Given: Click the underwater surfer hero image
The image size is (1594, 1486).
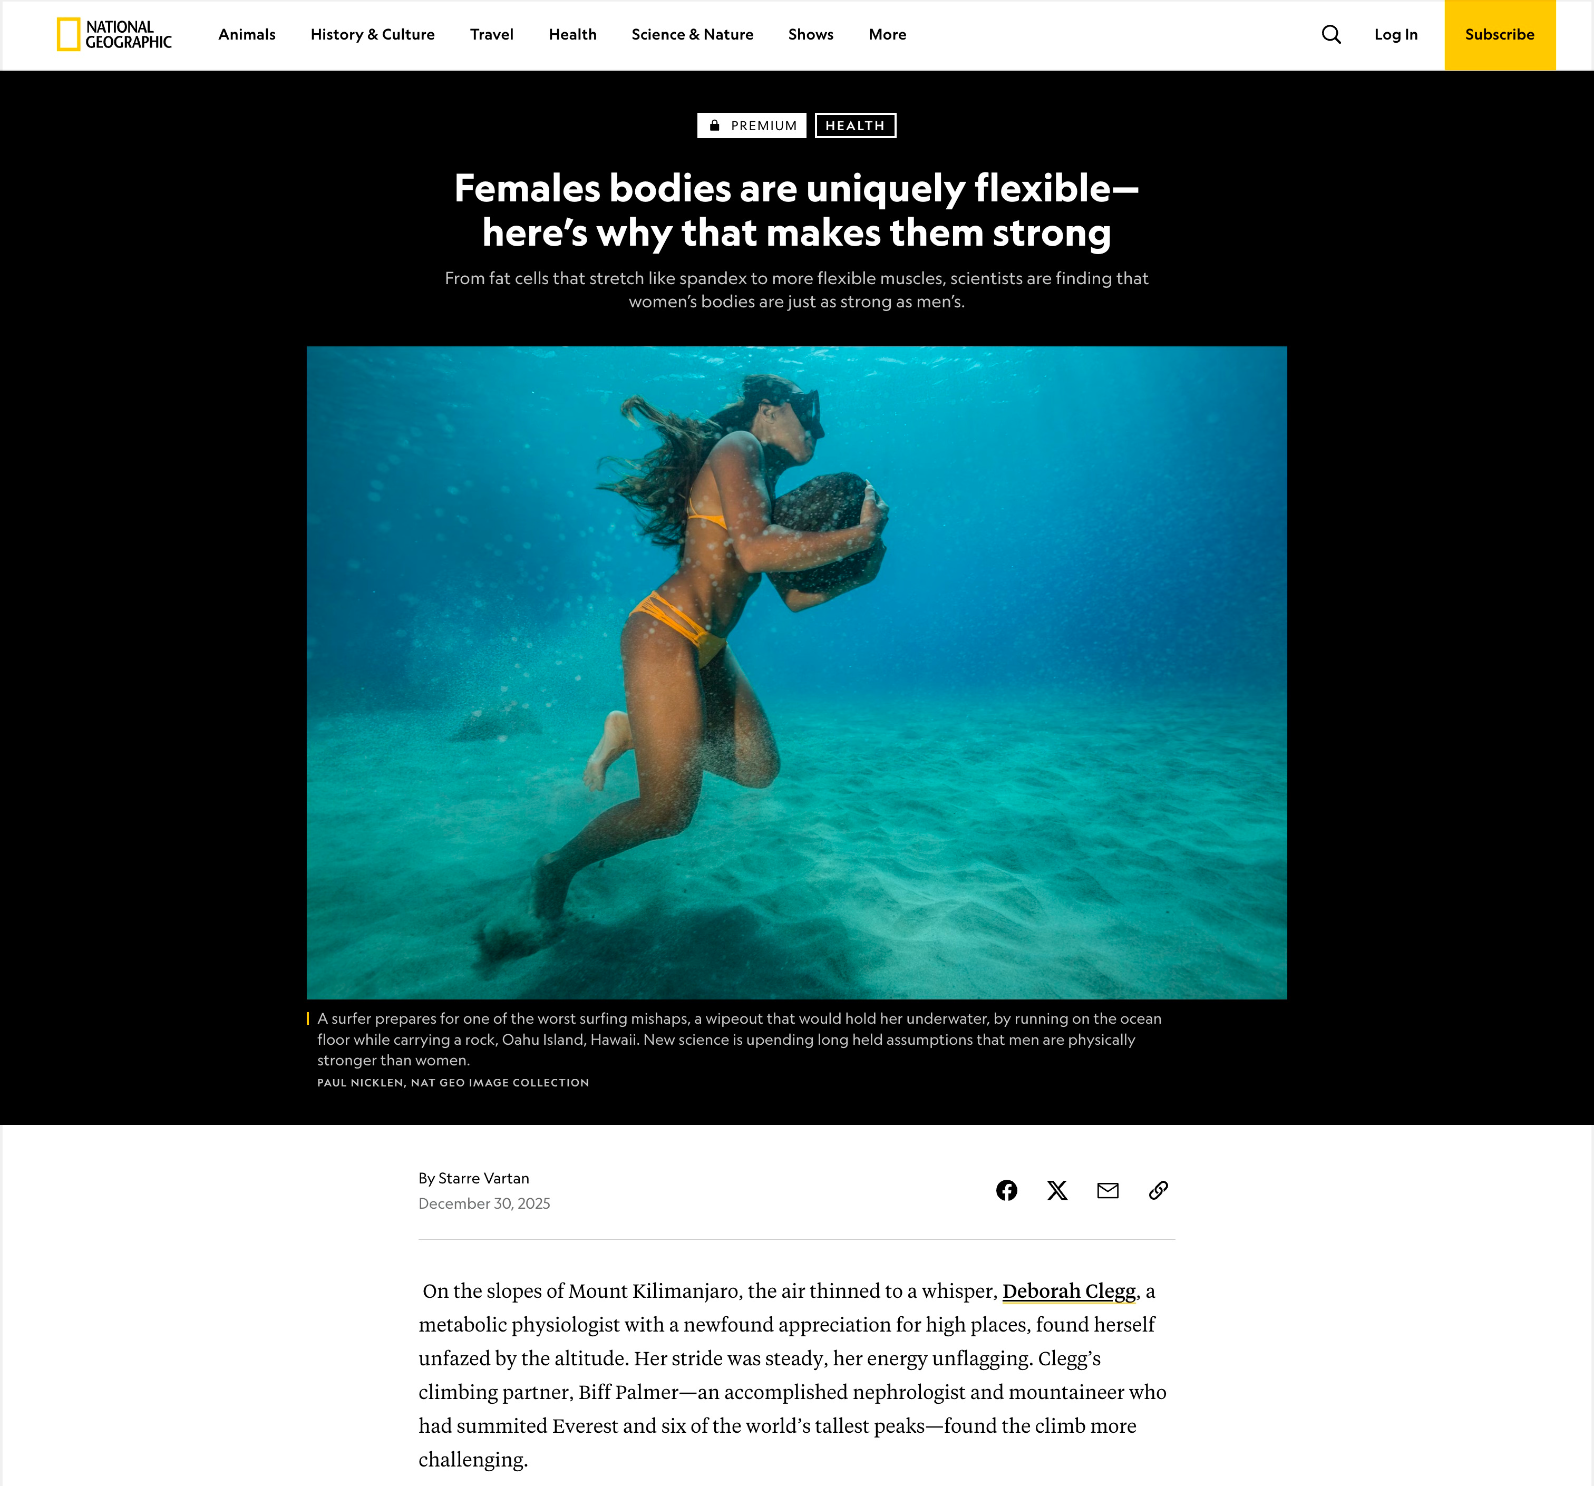Looking at the screenshot, I should pyautogui.click(x=797, y=672).
